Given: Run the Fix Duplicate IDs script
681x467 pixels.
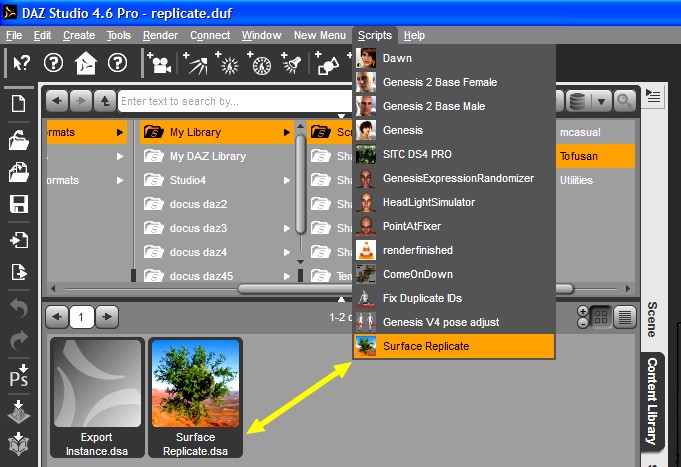Looking at the screenshot, I should pyautogui.click(x=454, y=298).
